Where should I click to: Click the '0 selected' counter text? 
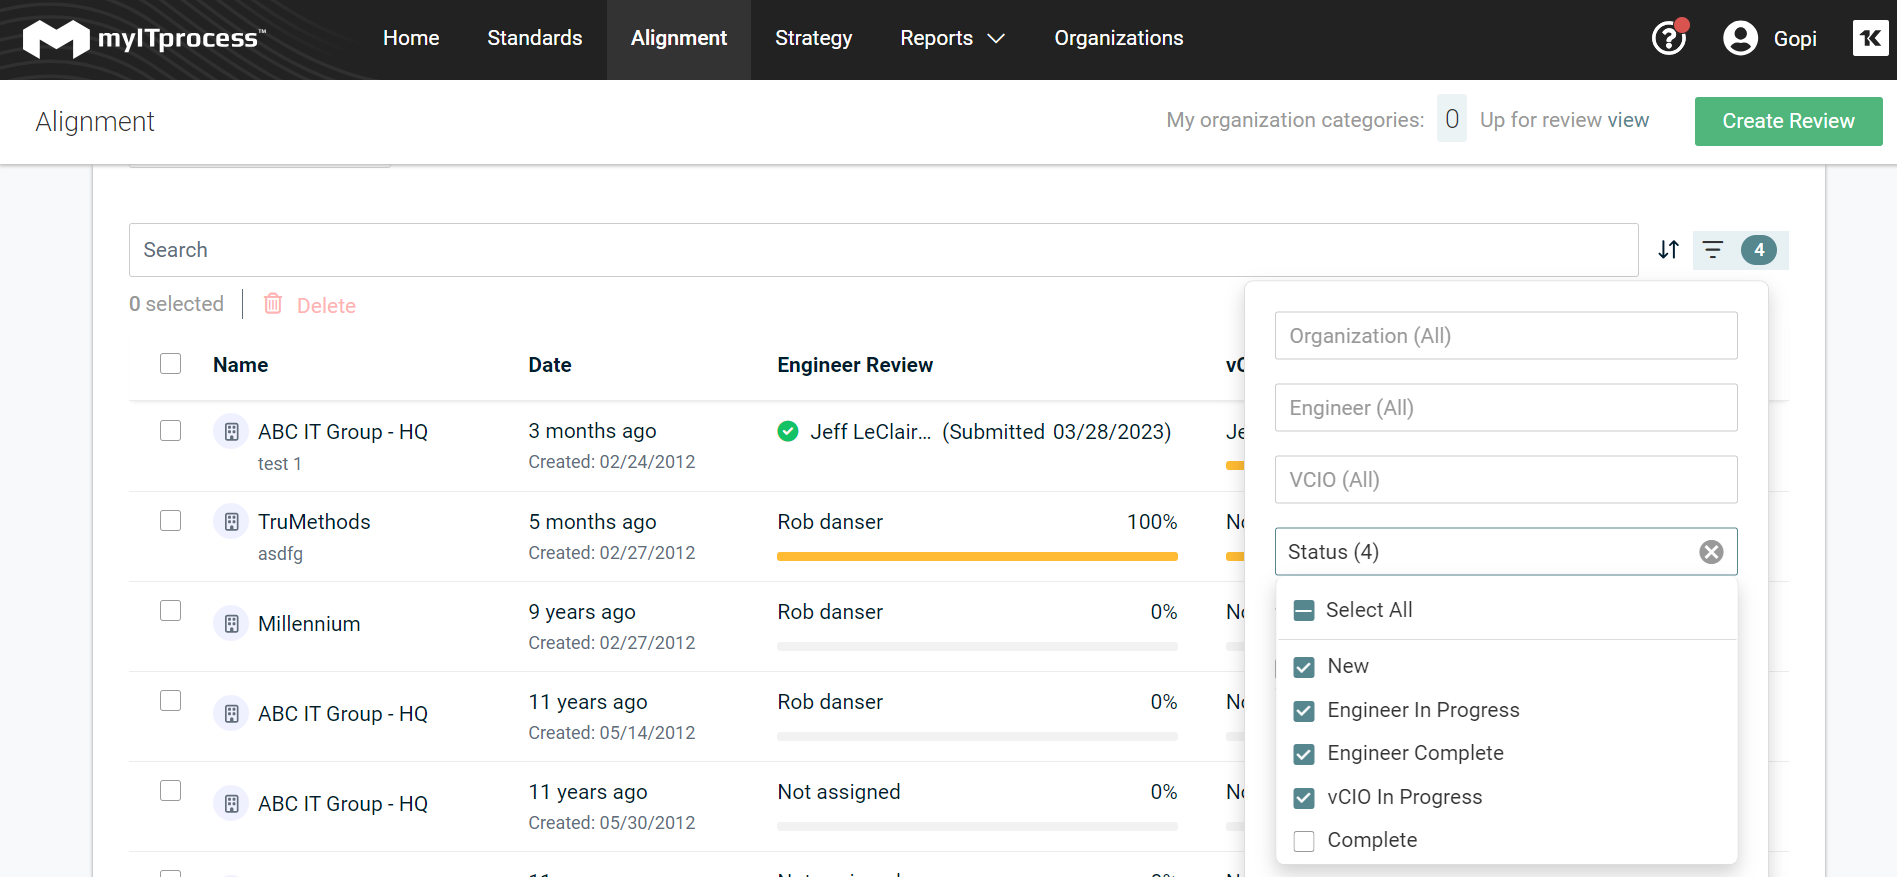pyautogui.click(x=176, y=304)
